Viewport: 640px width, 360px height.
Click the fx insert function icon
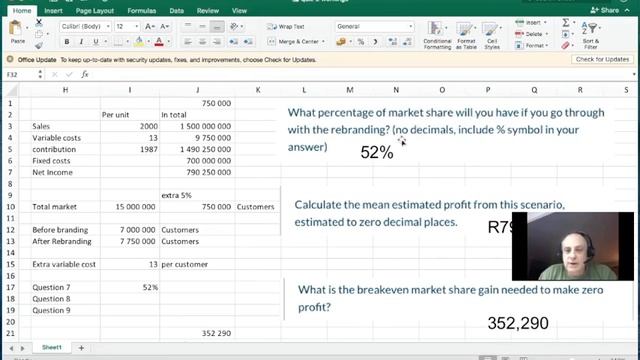pyautogui.click(x=84, y=74)
